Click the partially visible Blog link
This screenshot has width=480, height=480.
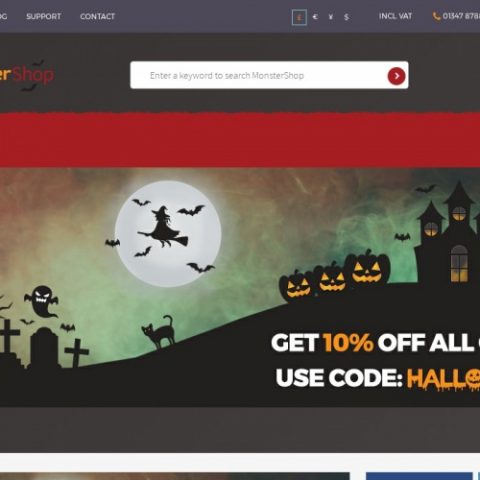click(3, 16)
